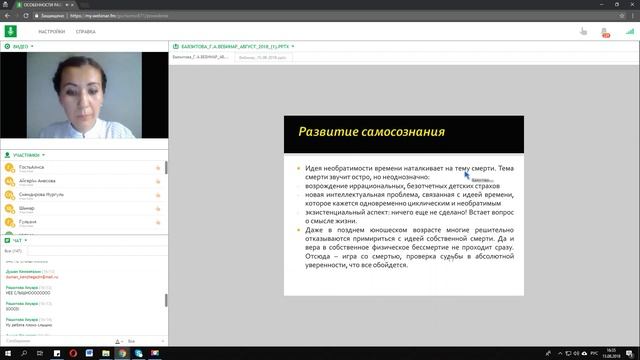Click the ГостьАлиса participant avatar
This screenshot has width=640, height=360.
(x=9, y=167)
